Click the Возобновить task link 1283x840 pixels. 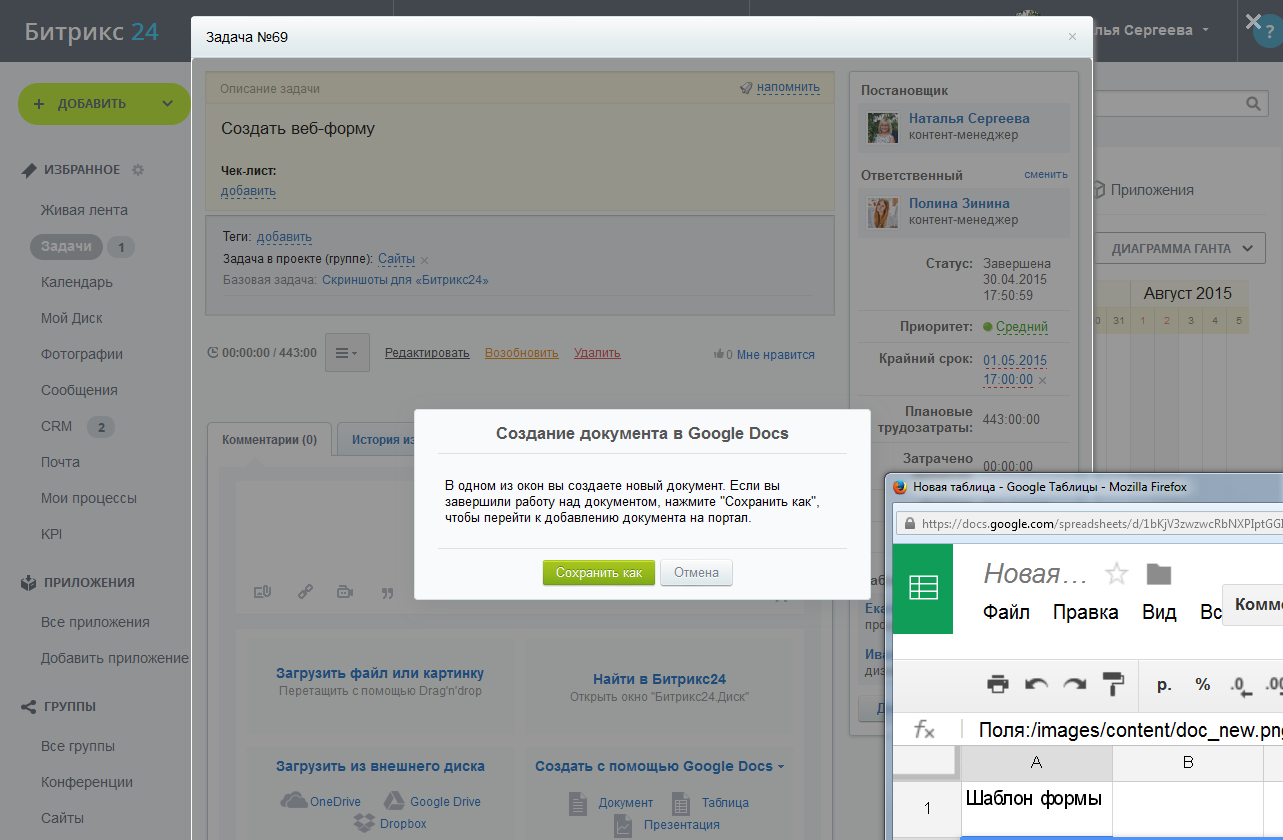click(521, 353)
